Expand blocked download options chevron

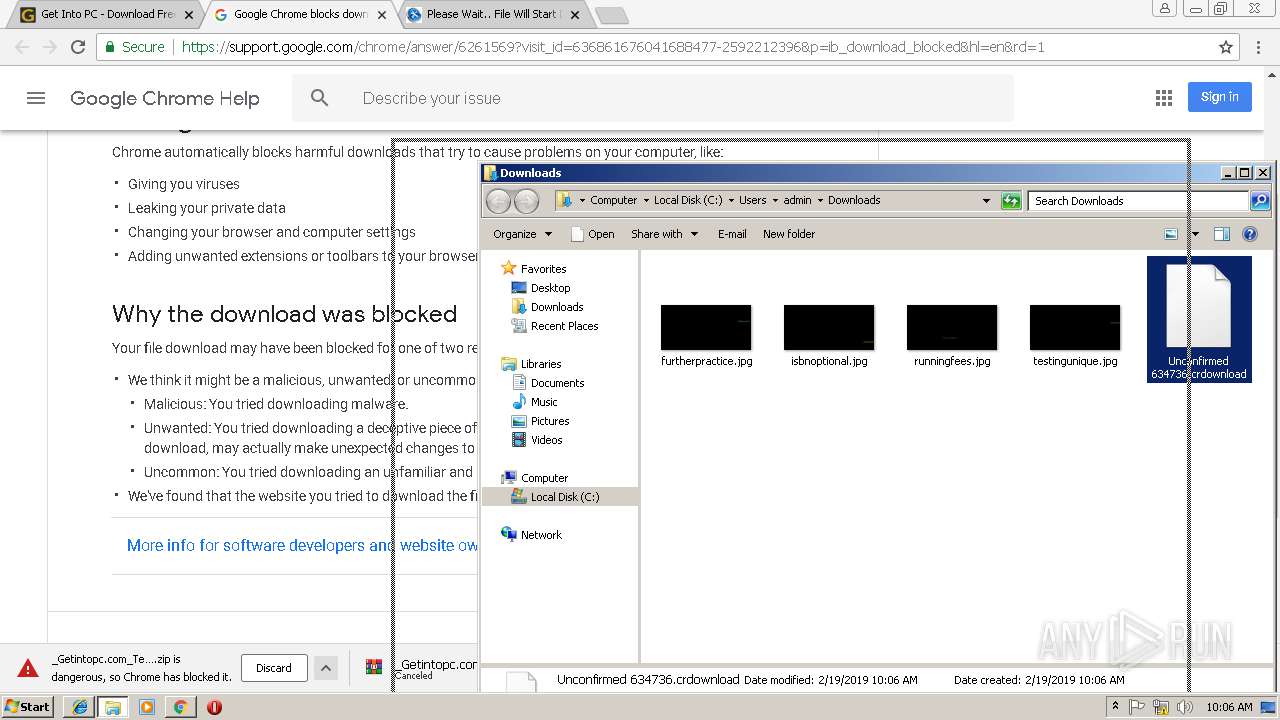pyautogui.click(x=325, y=668)
